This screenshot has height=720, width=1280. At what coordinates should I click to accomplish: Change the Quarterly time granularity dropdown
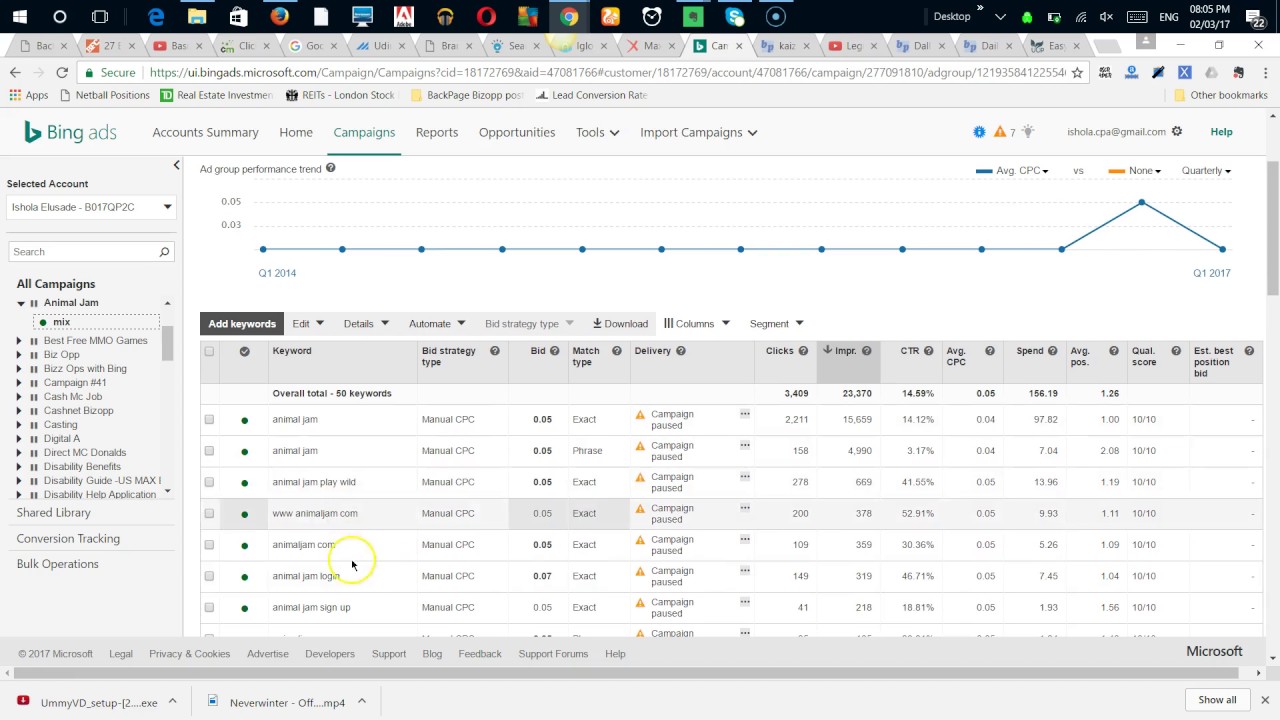(1206, 171)
